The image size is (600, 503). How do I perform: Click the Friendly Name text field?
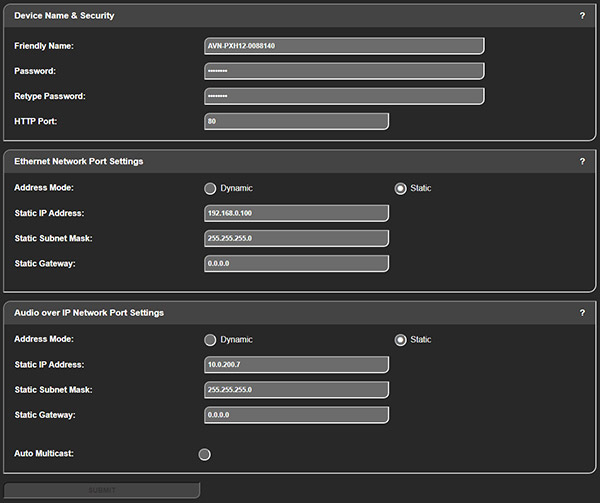click(344, 46)
